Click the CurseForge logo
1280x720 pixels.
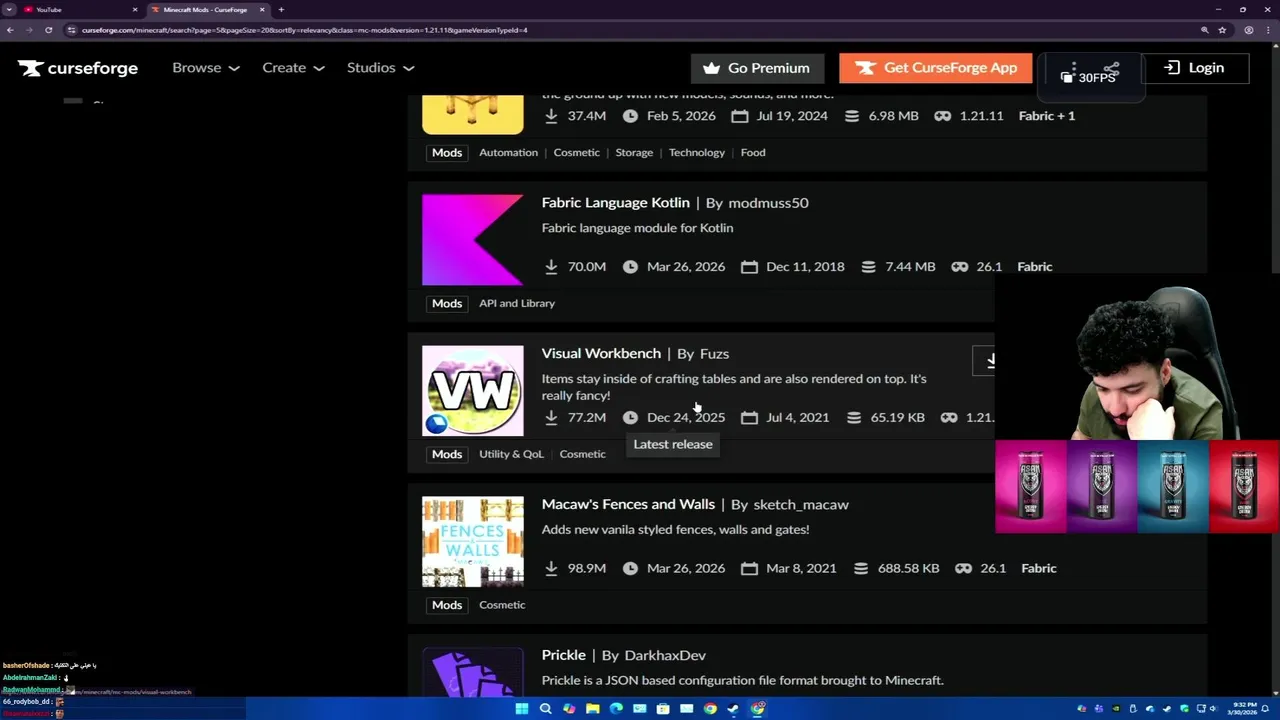[x=78, y=68]
